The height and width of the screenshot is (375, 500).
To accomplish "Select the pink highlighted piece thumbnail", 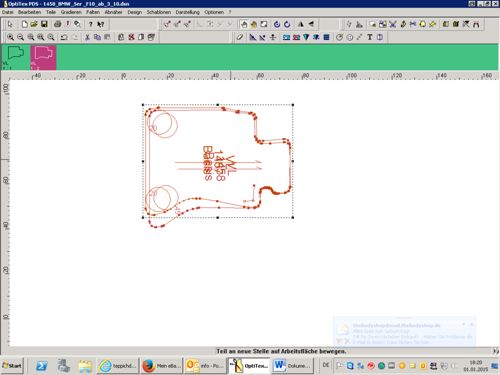I will [x=43, y=58].
